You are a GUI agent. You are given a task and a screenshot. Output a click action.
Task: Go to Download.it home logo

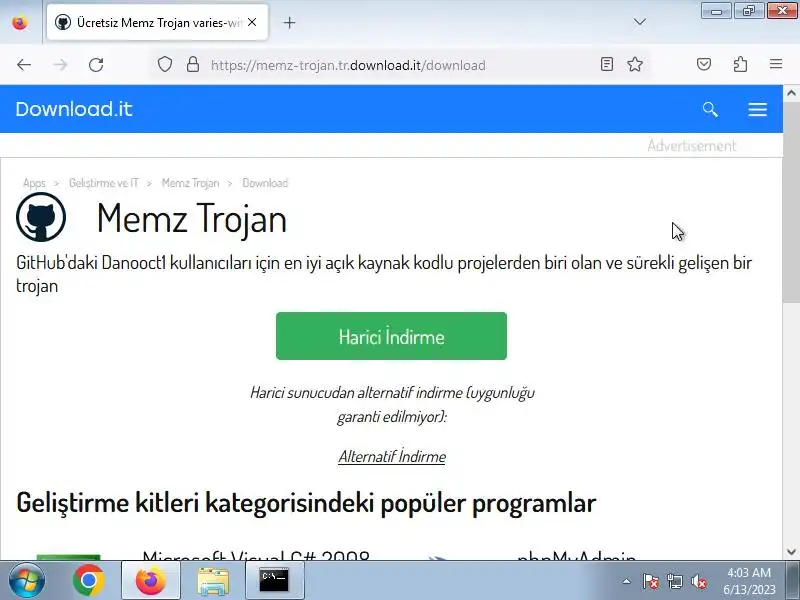(74, 109)
